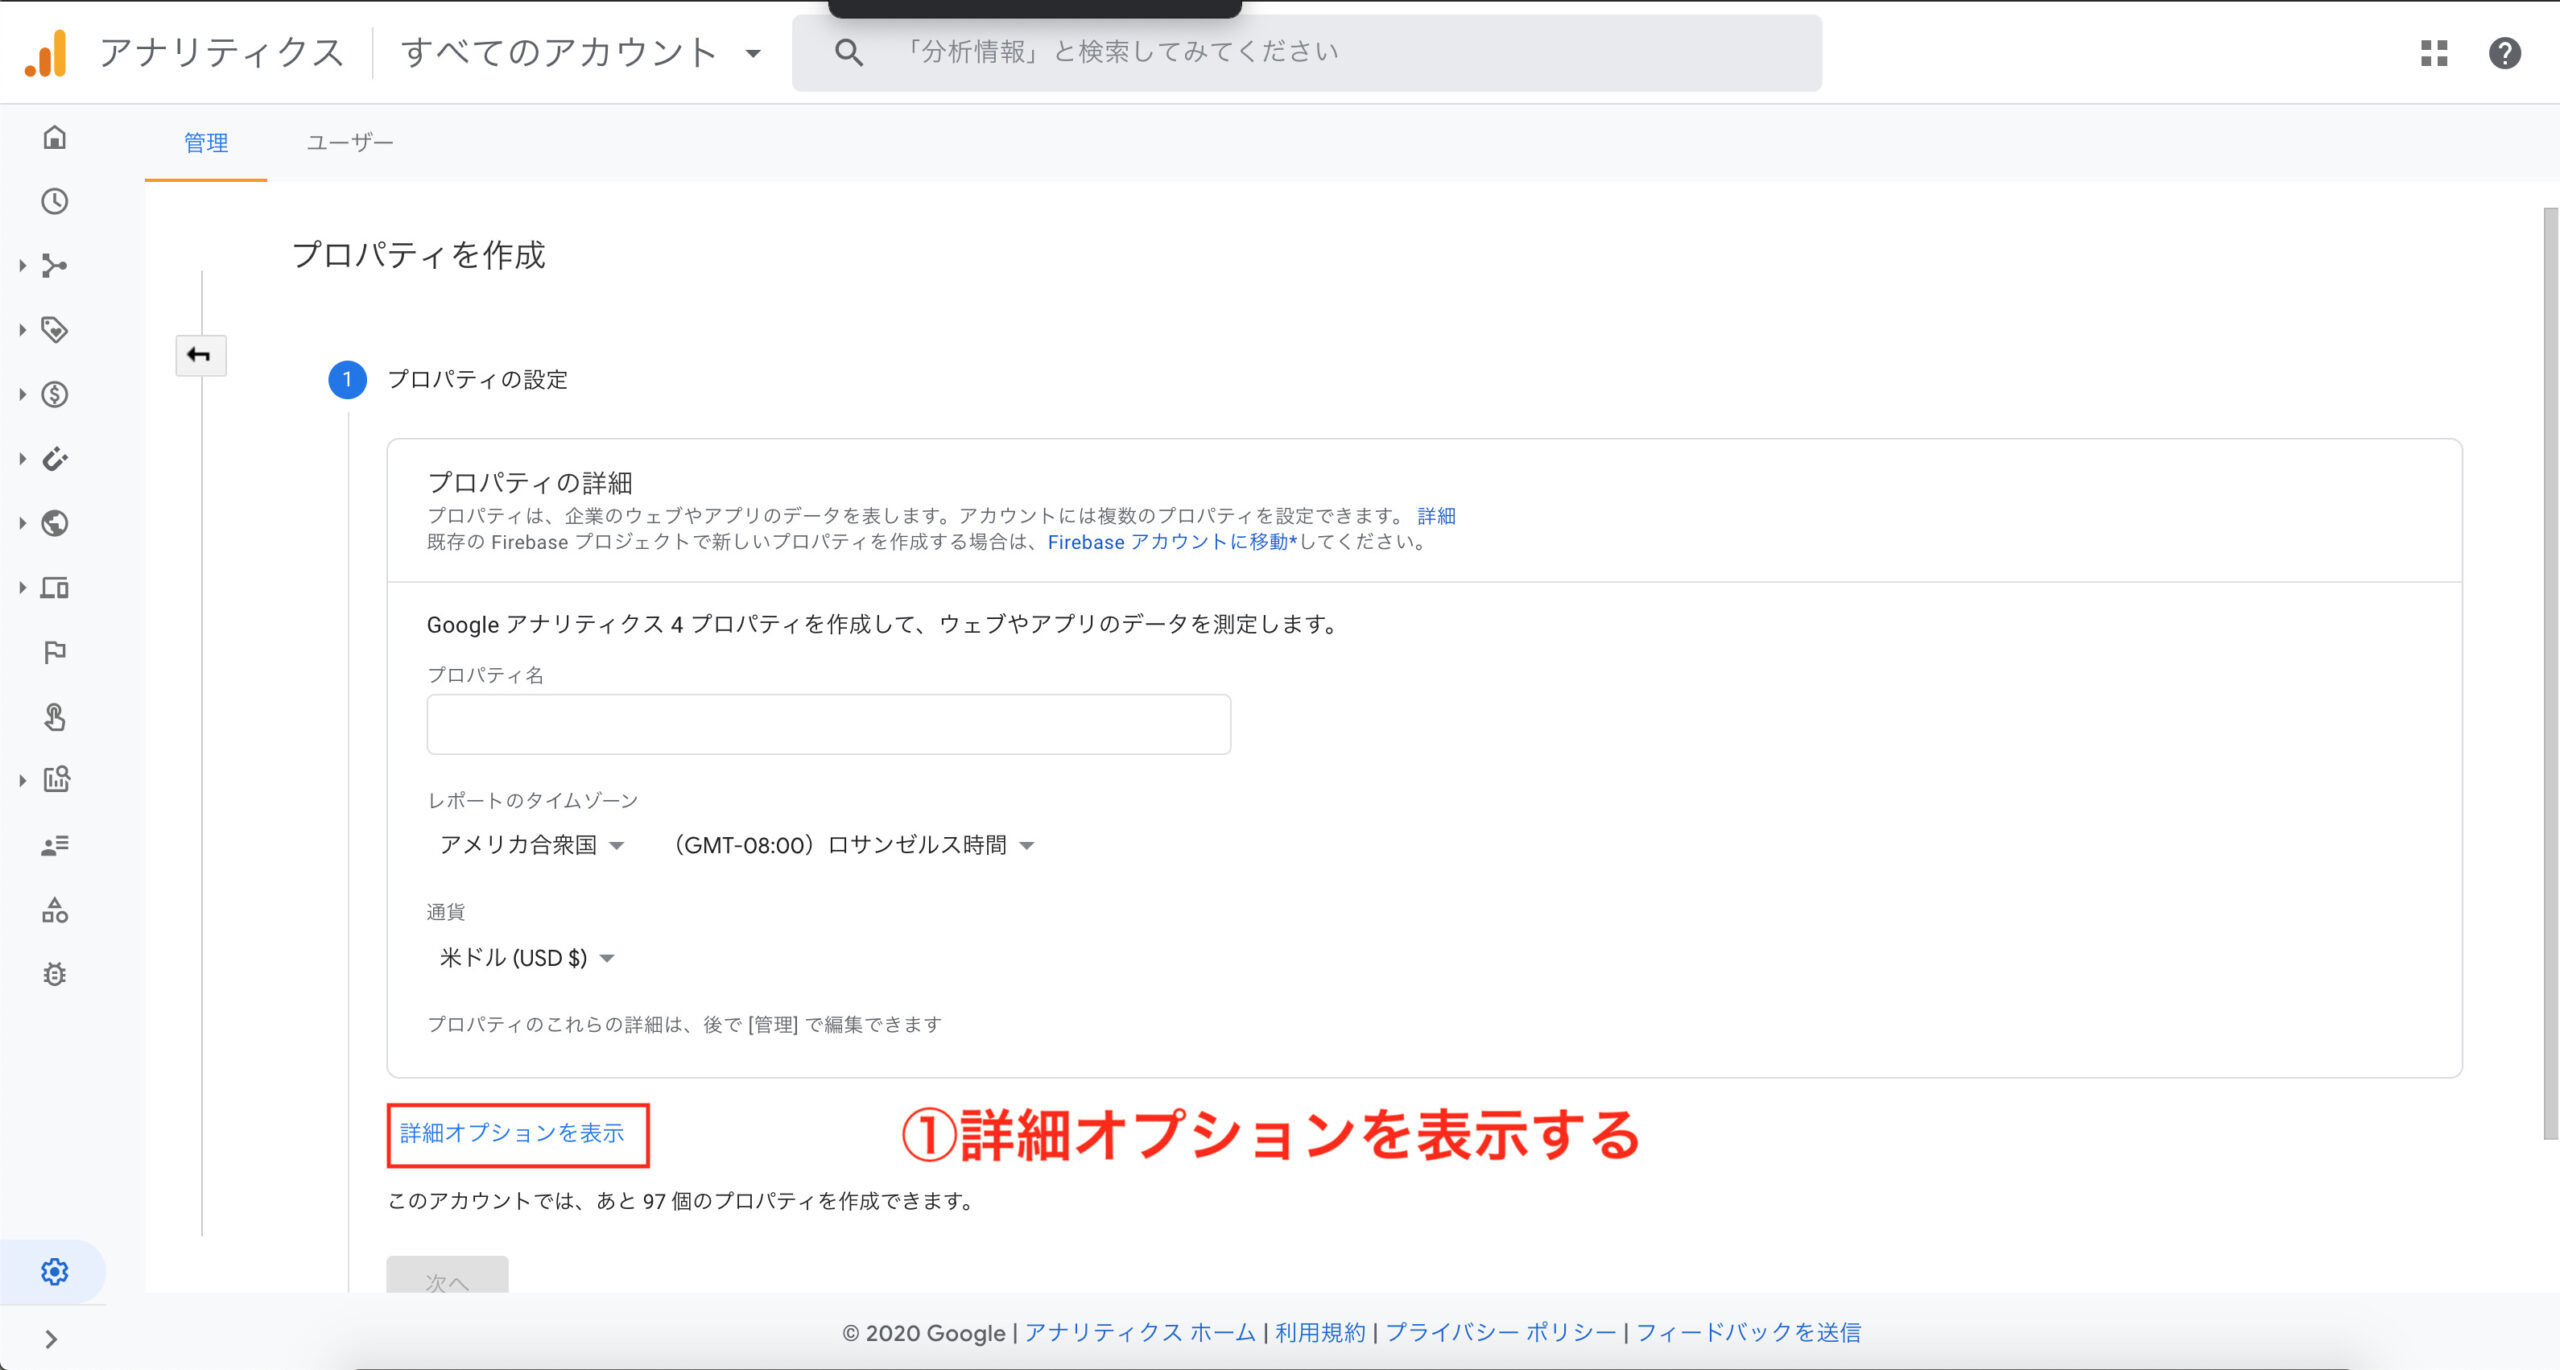Viewport: 2560px width, 1370px height.
Task: Click the flag icon in the sidebar
Action: 55,652
